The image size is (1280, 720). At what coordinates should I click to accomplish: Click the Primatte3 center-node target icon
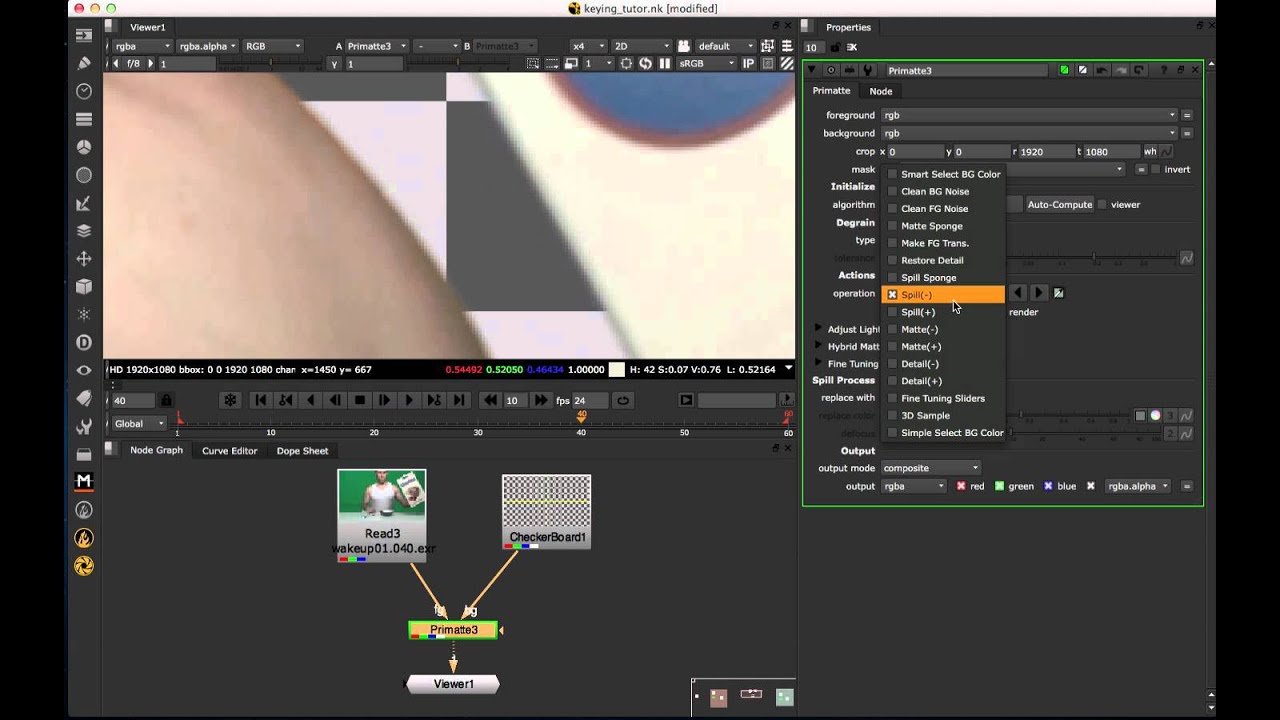coord(830,70)
